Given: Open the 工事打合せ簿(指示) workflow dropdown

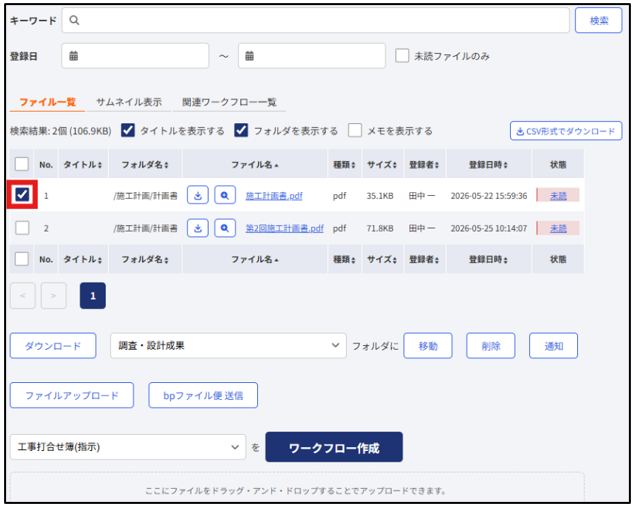Looking at the screenshot, I should (128, 447).
